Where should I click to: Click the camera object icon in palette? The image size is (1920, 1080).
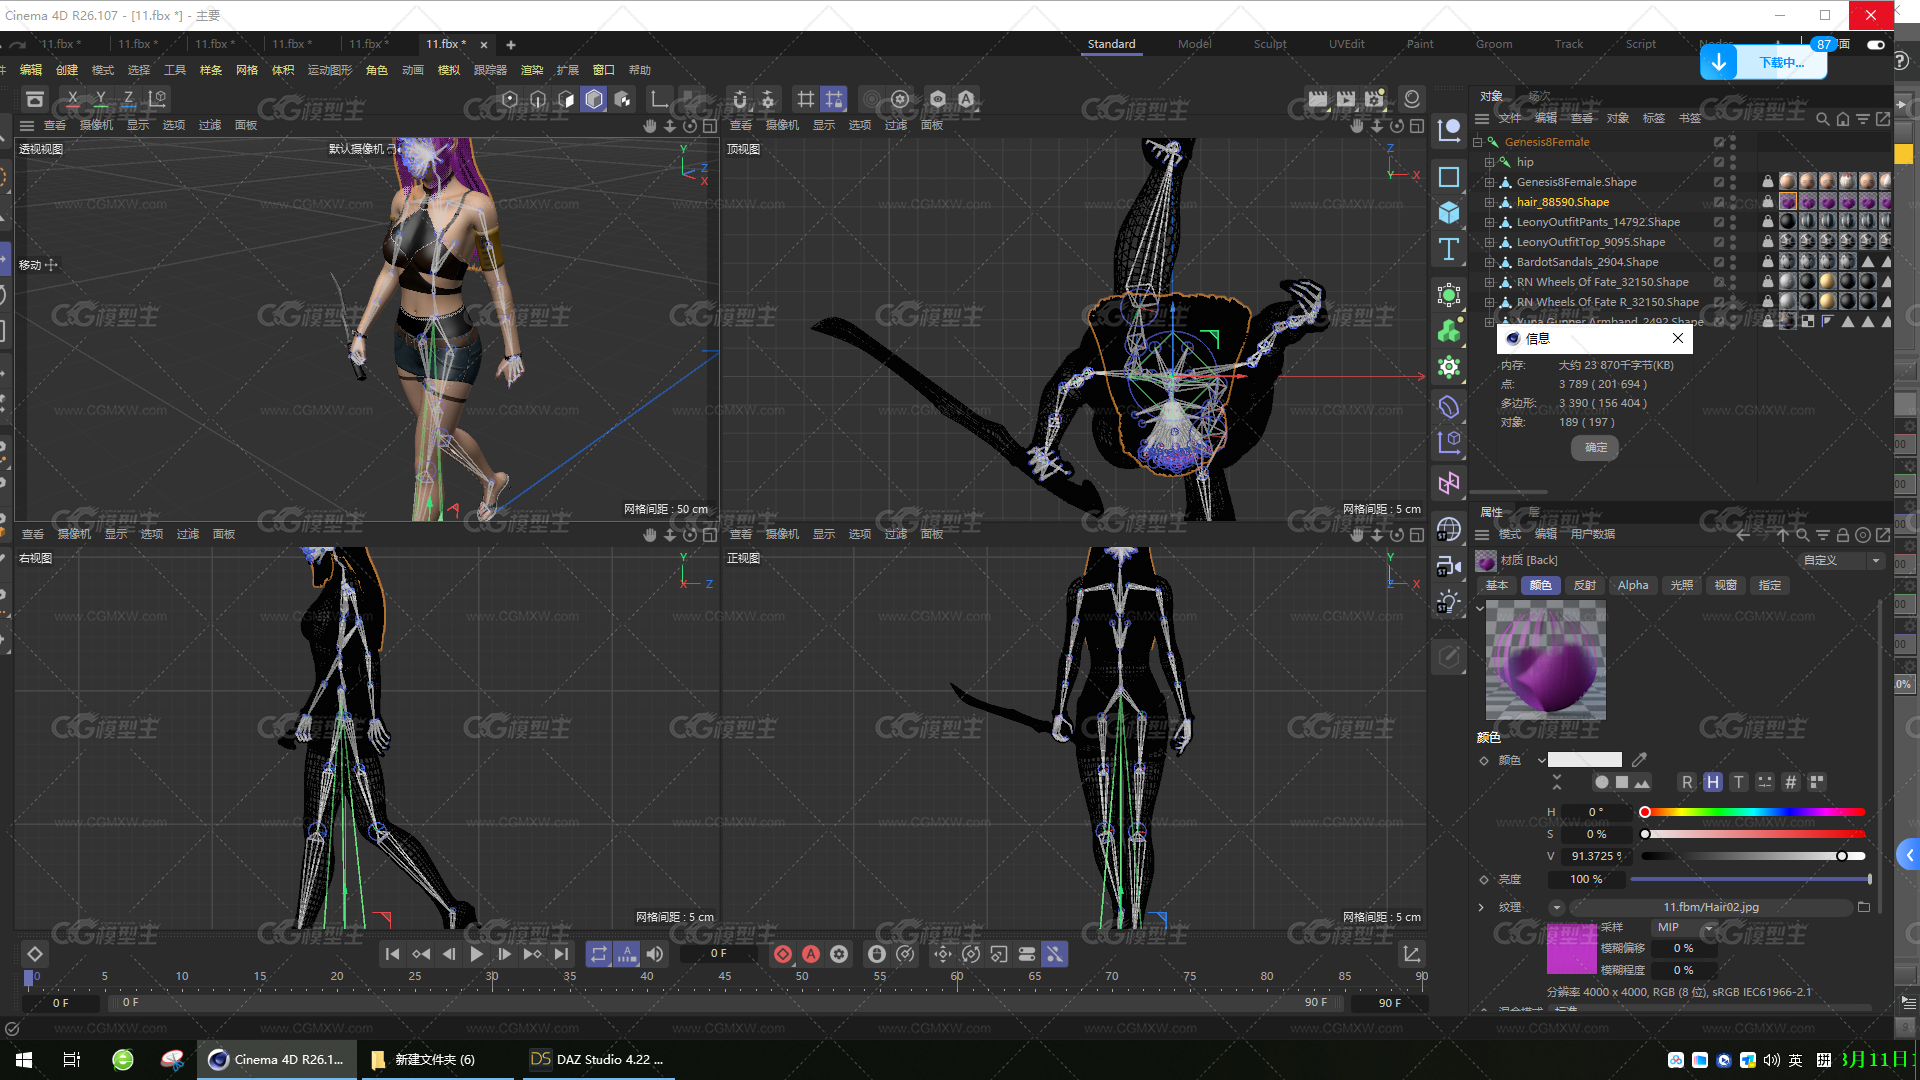(x=1449, y=567)
